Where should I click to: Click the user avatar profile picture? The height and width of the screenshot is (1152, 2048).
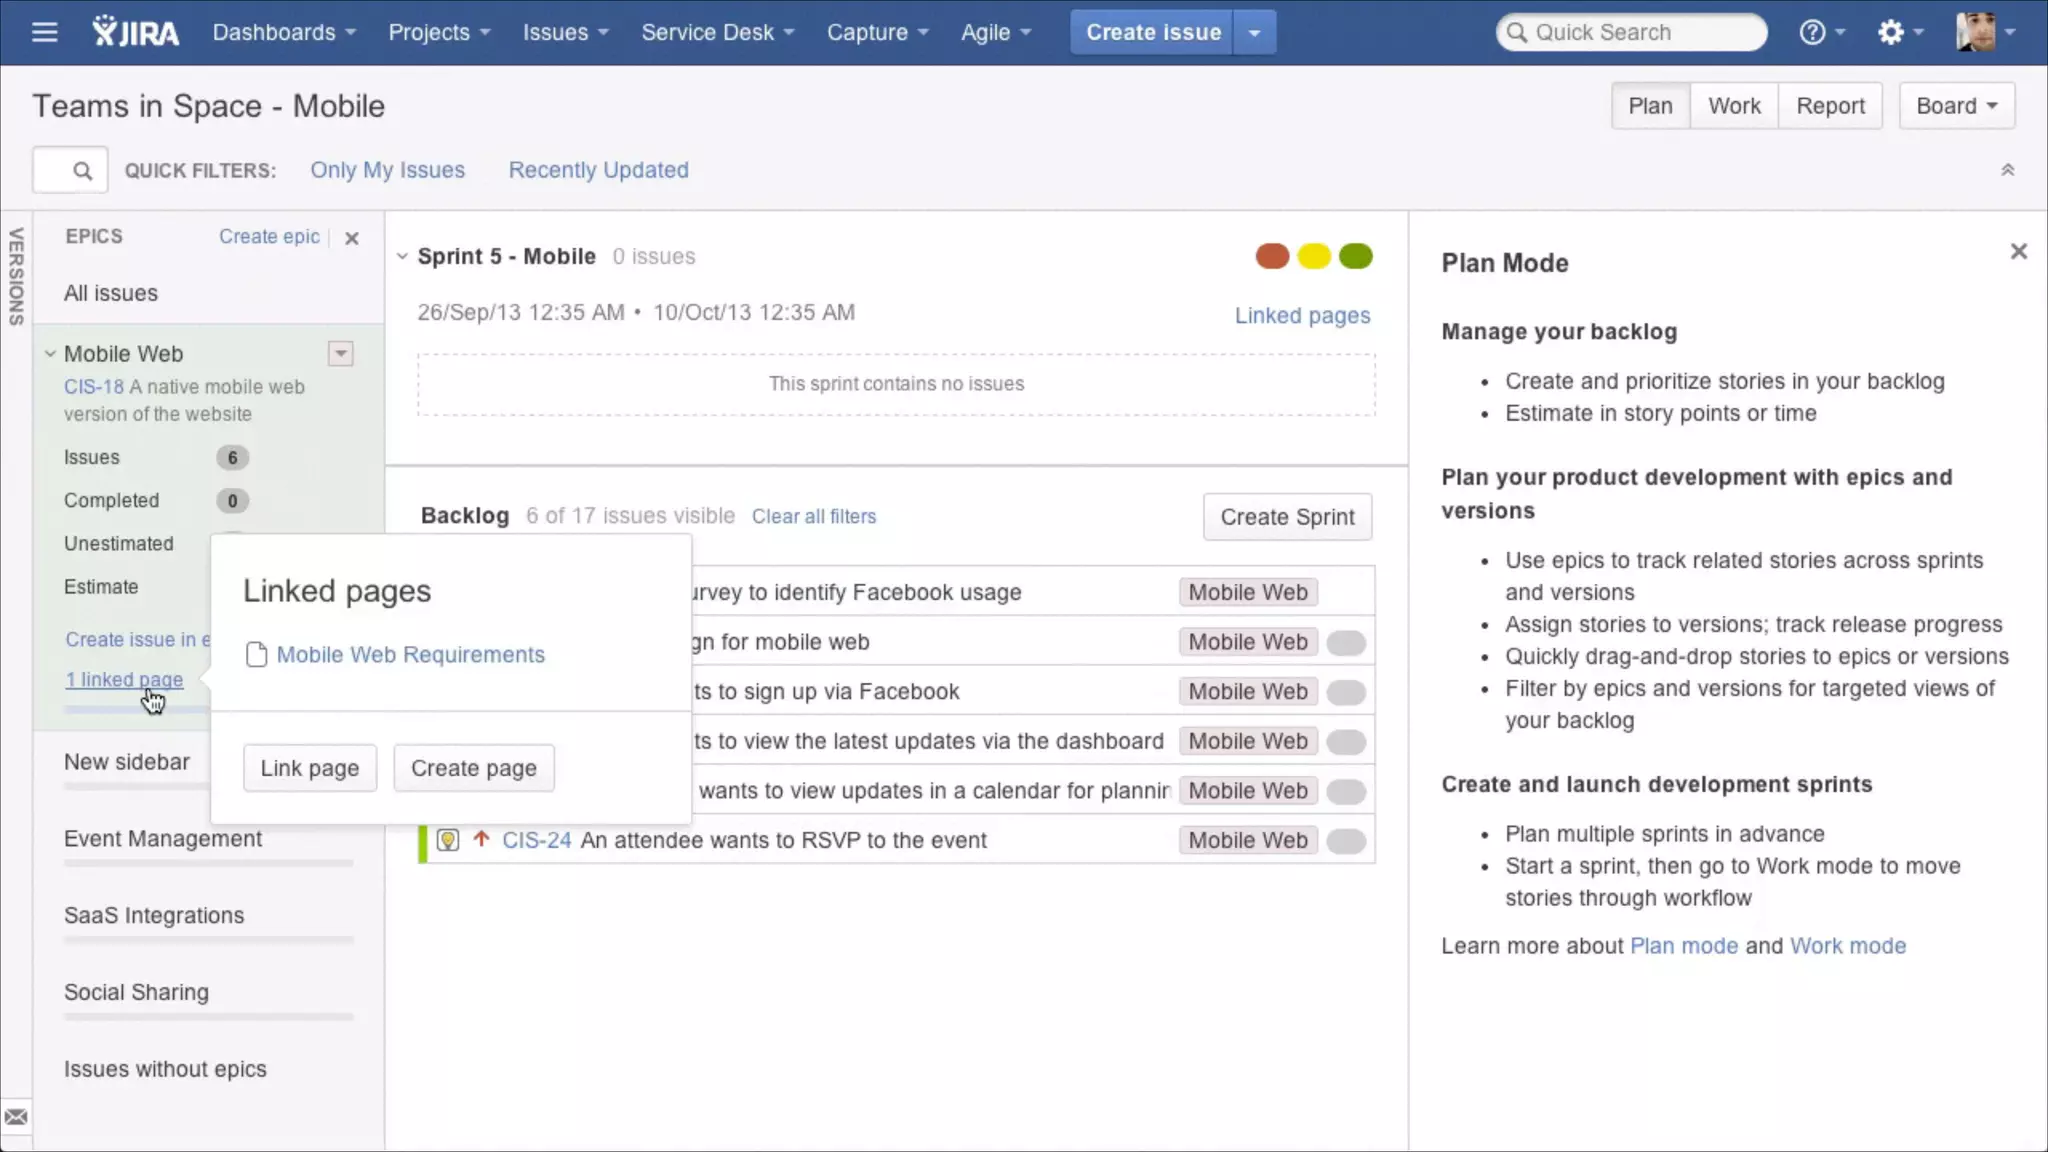pyautogui.click(x=1976, y=32)
